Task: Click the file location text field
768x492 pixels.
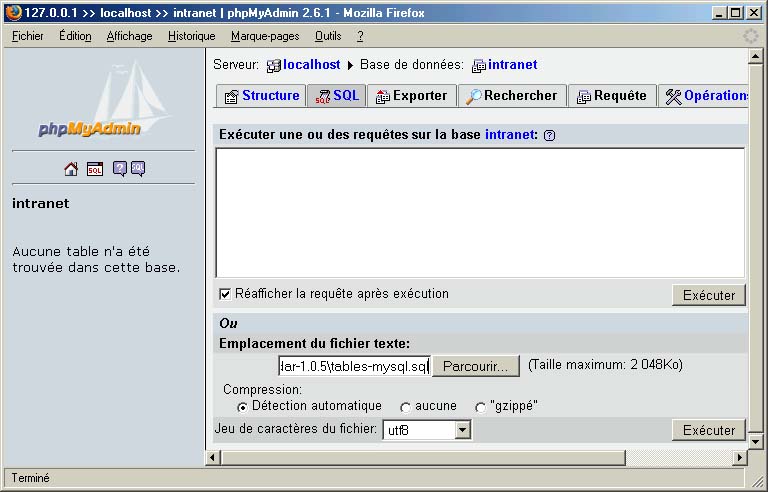Action: click(355, 366)
